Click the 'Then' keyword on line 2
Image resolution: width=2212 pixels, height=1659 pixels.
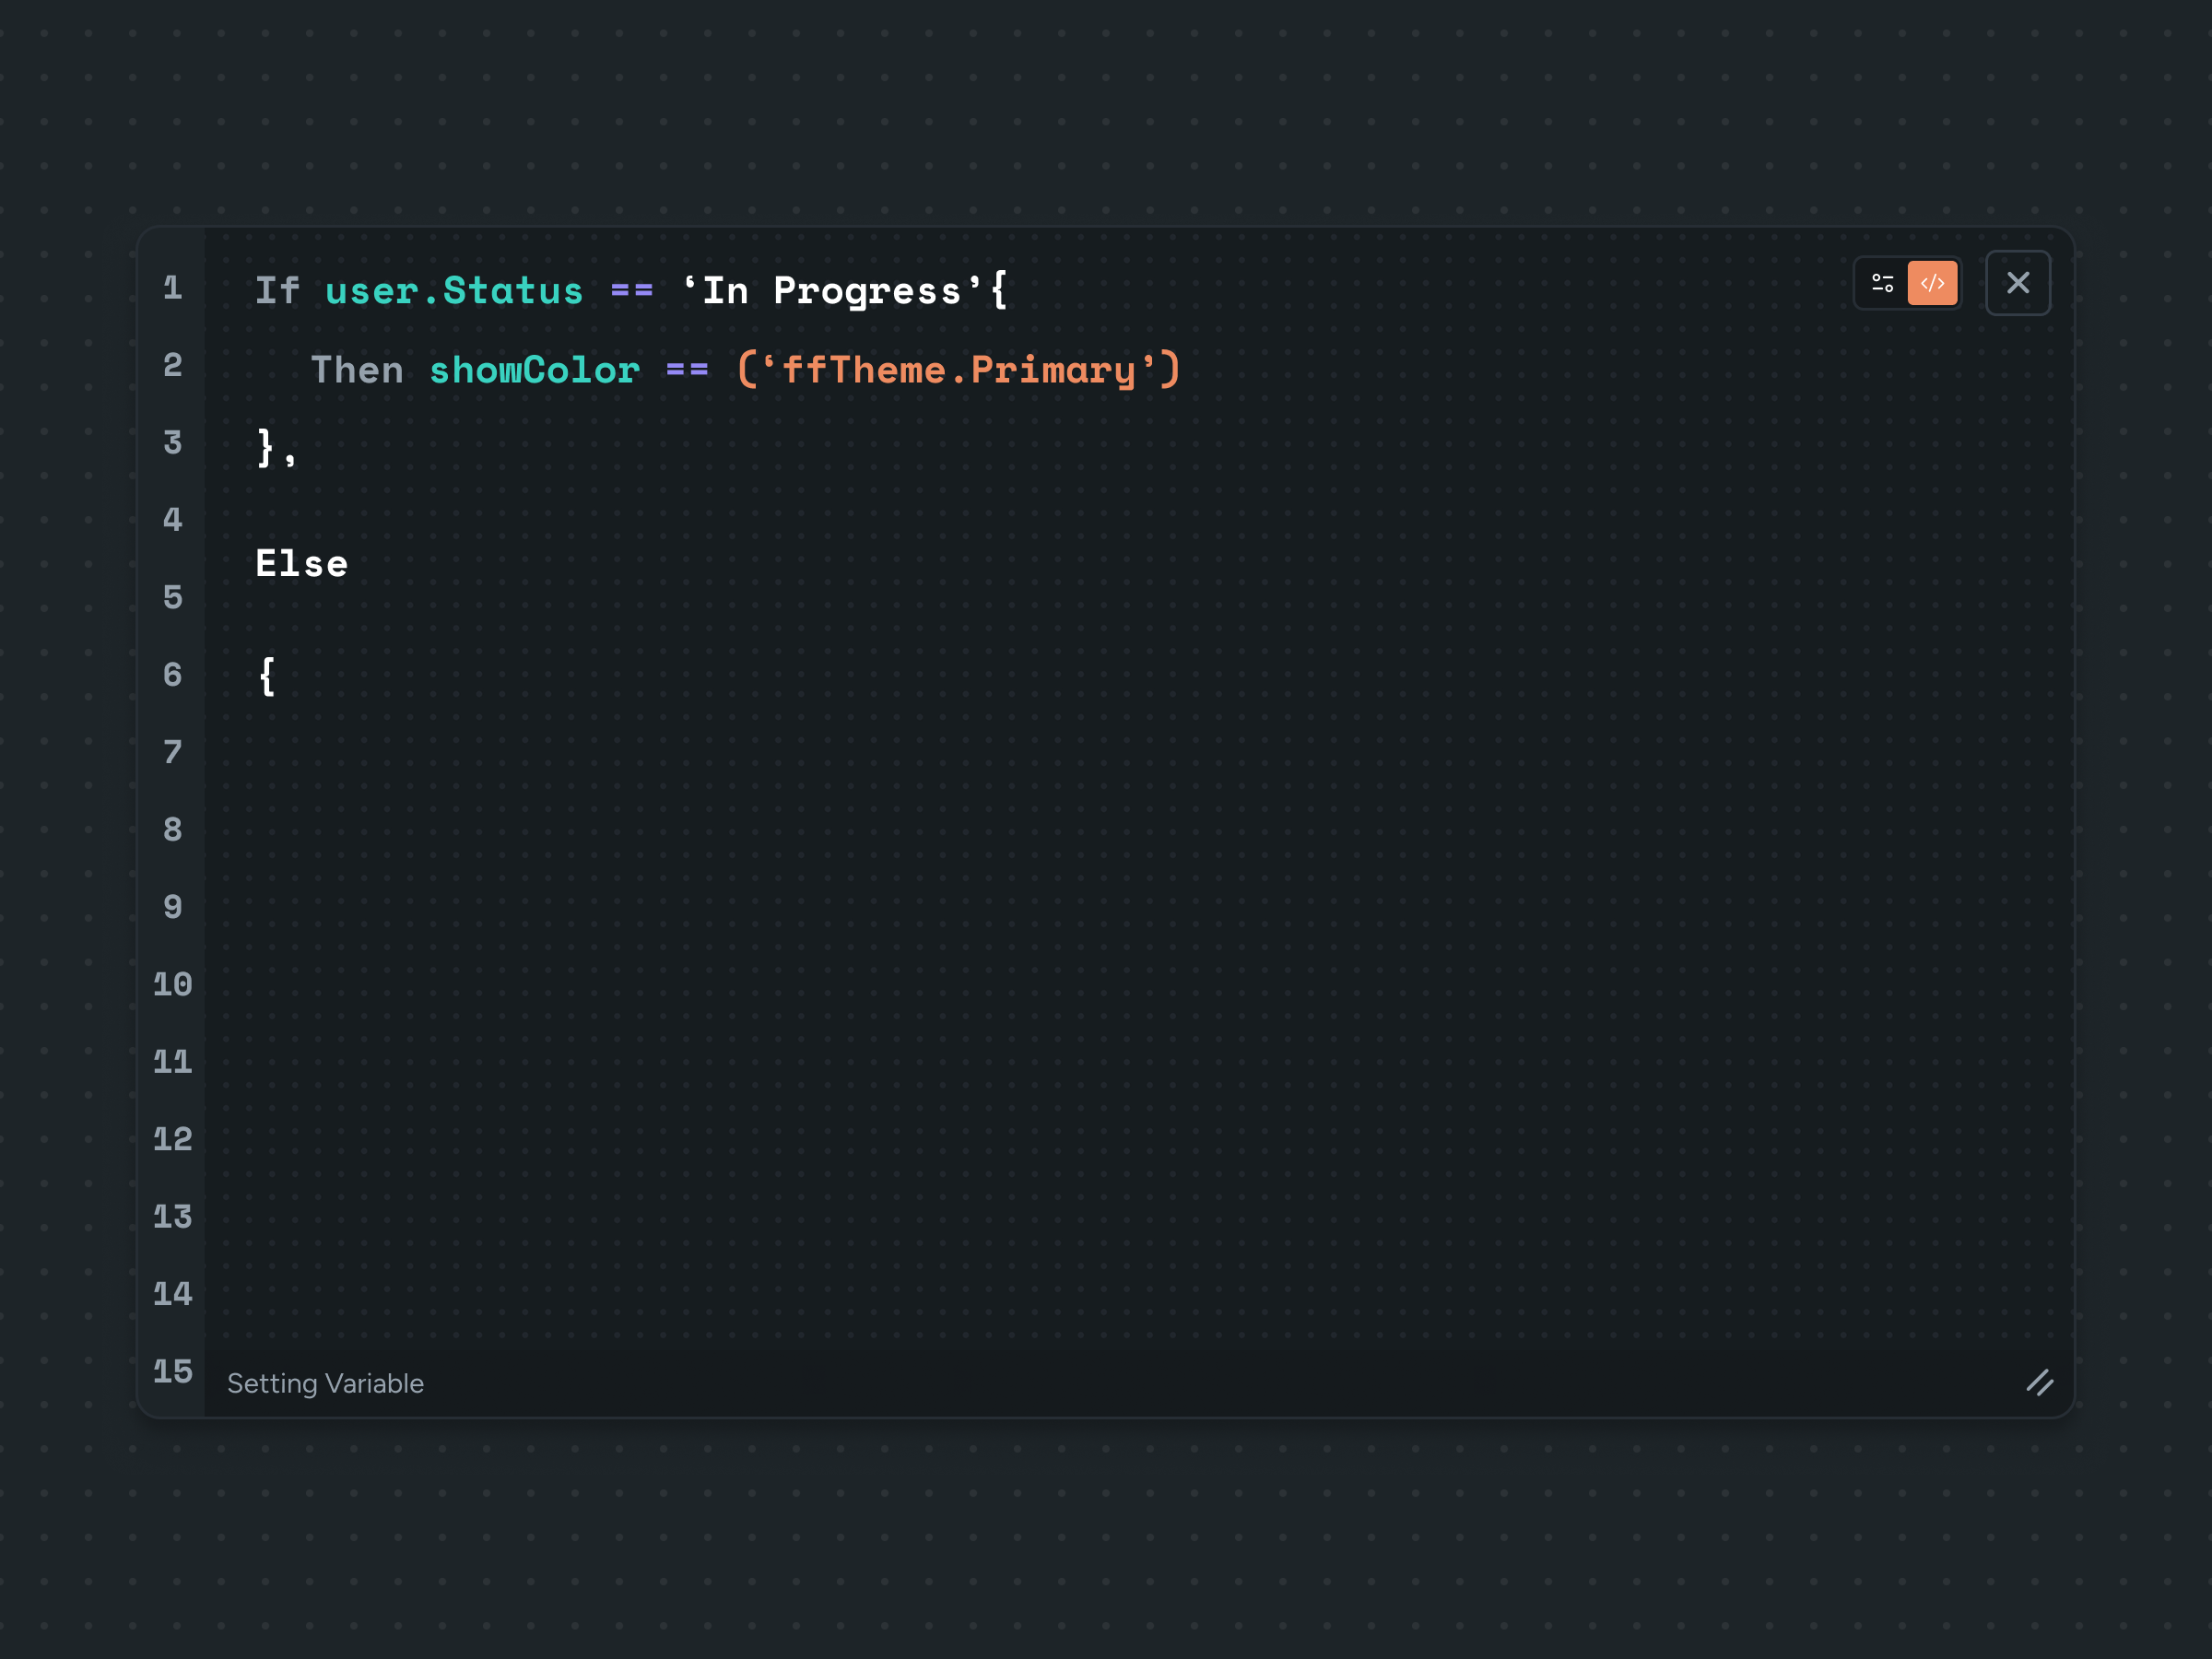(x=357, y=370)
